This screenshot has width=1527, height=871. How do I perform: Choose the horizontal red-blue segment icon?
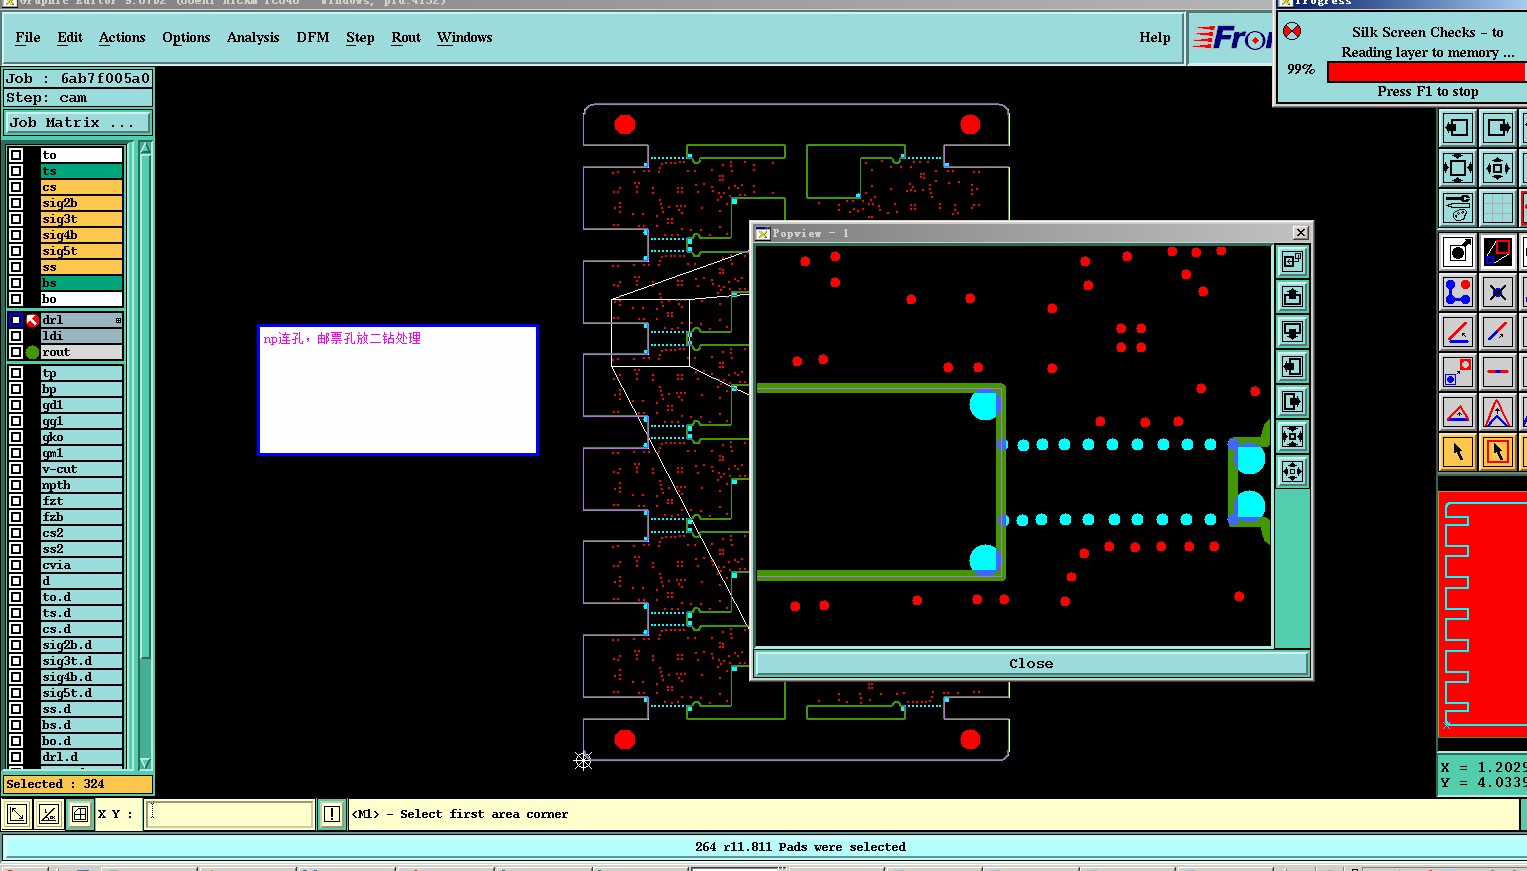pyautogui.click(x=1498, y=371)
